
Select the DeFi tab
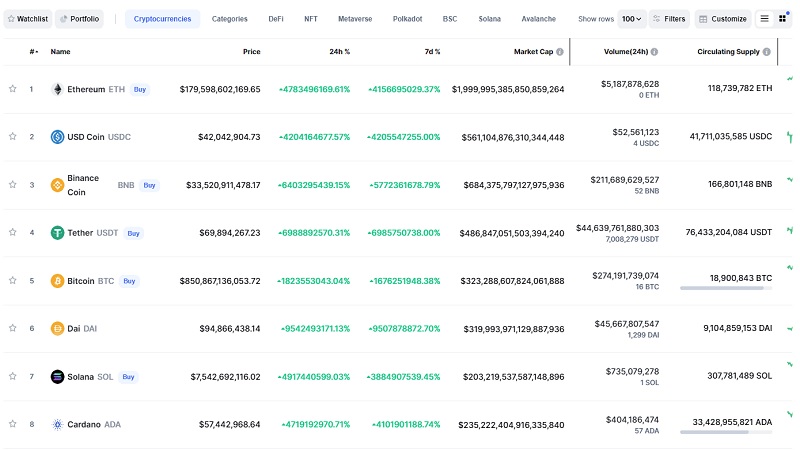[x=276, y=19]
